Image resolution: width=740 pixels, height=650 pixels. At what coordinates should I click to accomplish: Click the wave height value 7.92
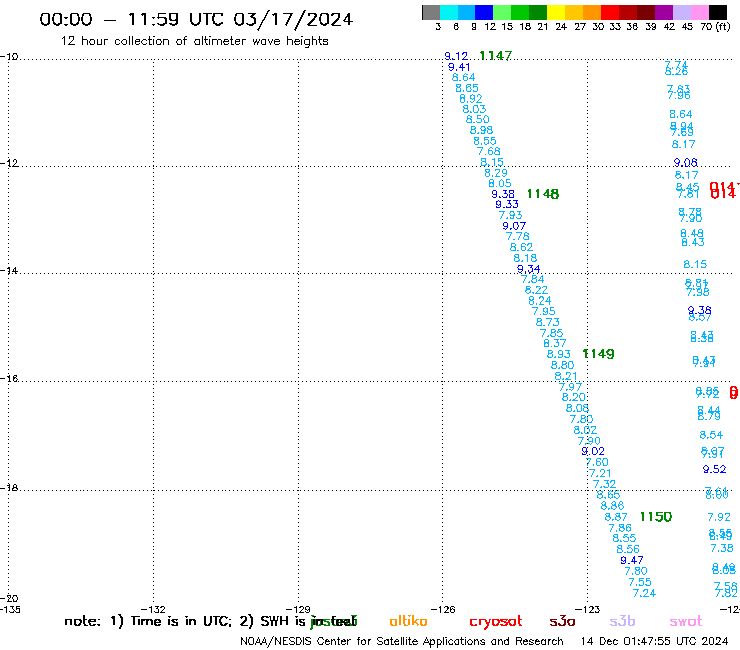click(x=719, y=517)
